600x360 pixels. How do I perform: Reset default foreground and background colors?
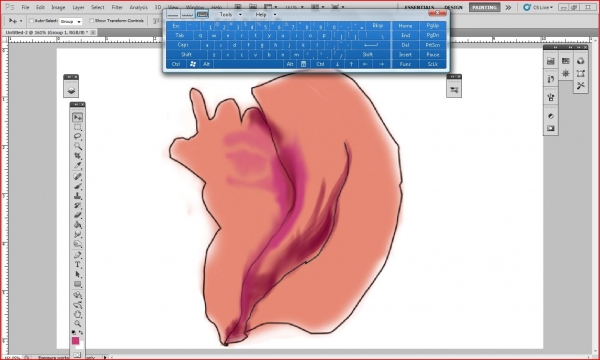(x=74, y=332)
